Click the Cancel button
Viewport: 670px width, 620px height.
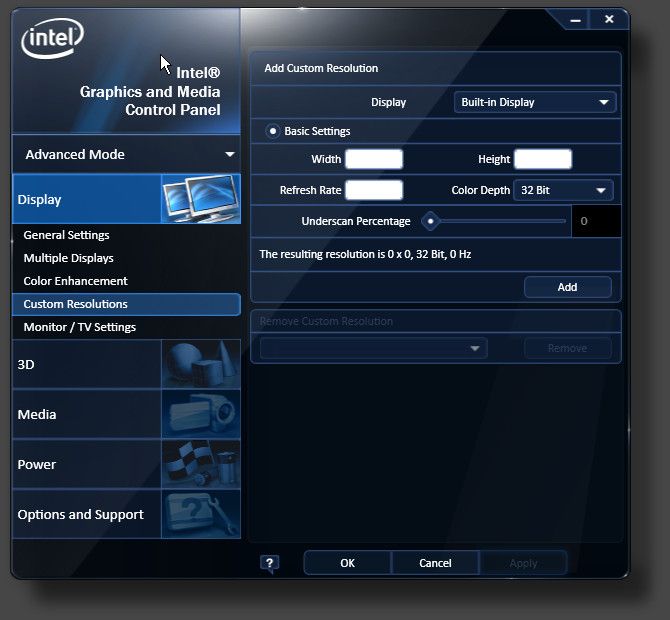[435, 563]
